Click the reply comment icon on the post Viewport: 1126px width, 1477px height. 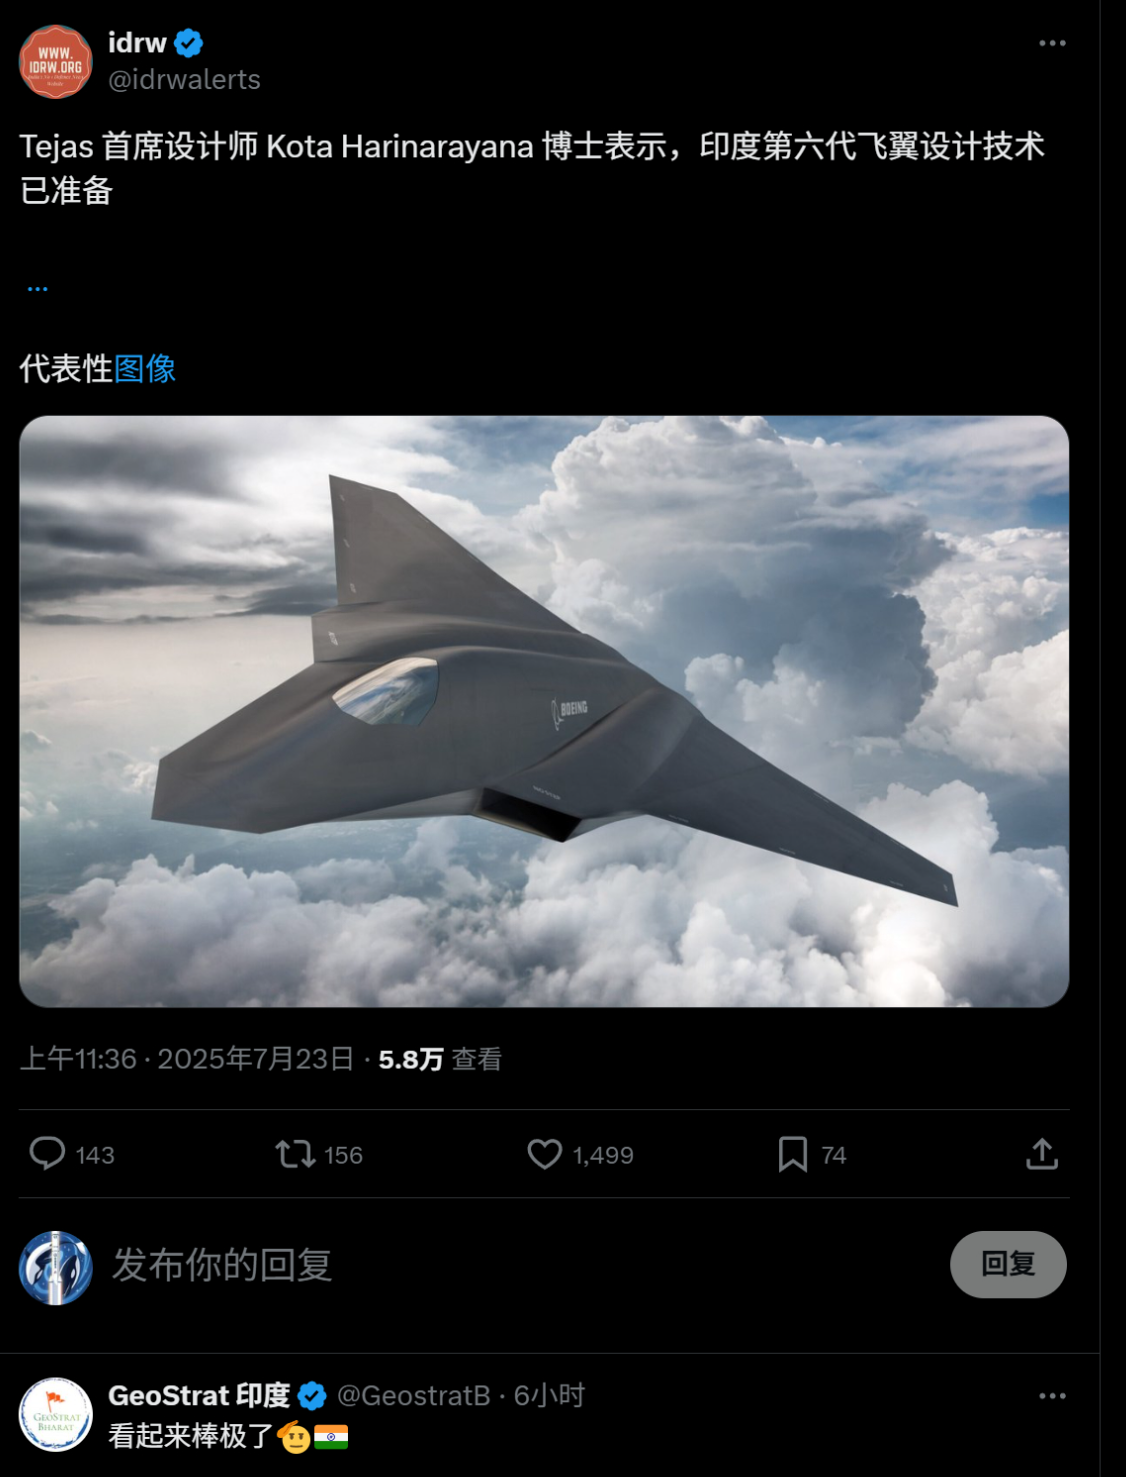click(47, 1154)
